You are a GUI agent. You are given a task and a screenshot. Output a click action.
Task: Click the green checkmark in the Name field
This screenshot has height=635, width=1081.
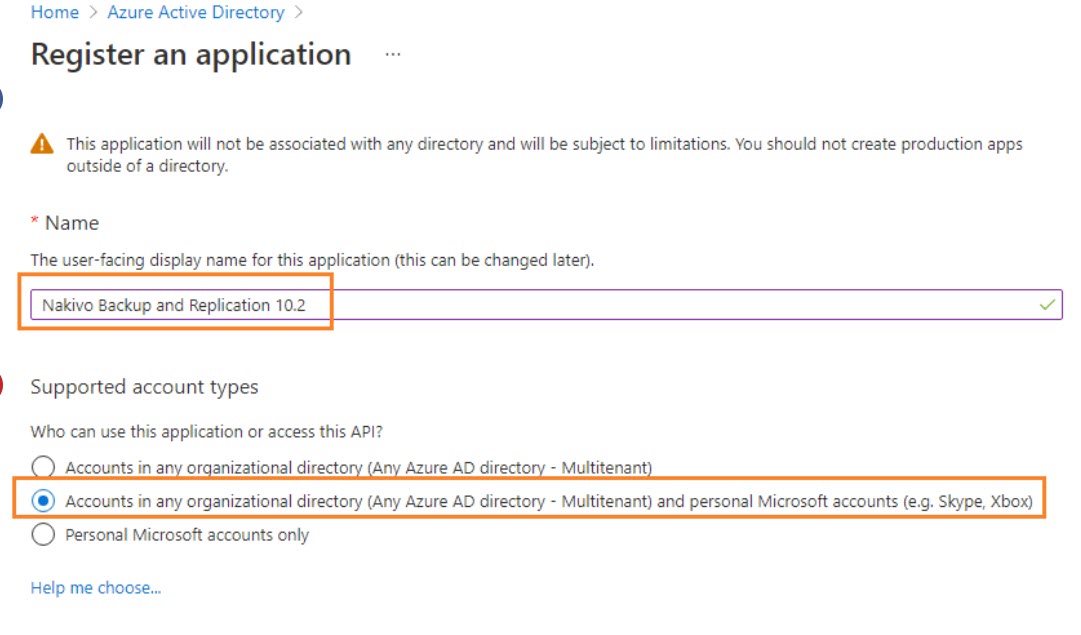(x=1047, y=305)
